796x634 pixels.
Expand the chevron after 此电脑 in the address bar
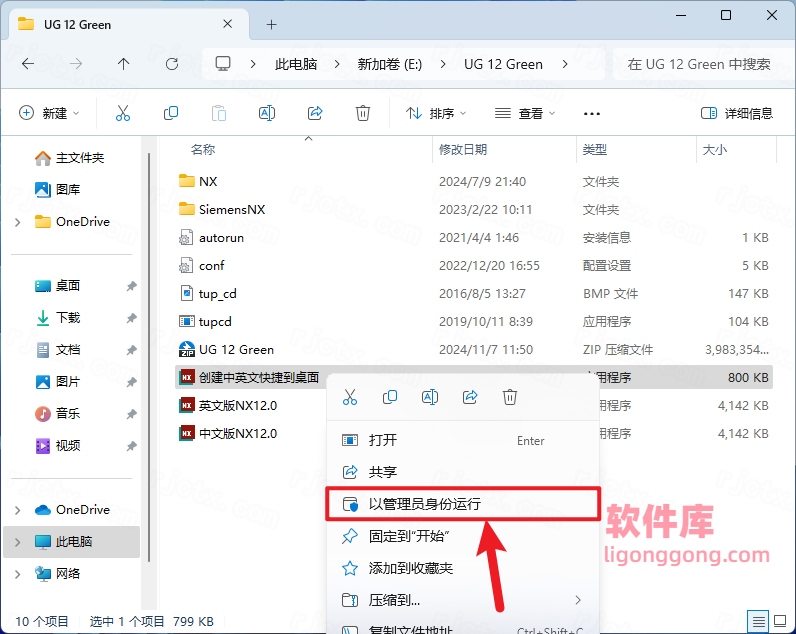pyautogui.click(x=337, y=64)
